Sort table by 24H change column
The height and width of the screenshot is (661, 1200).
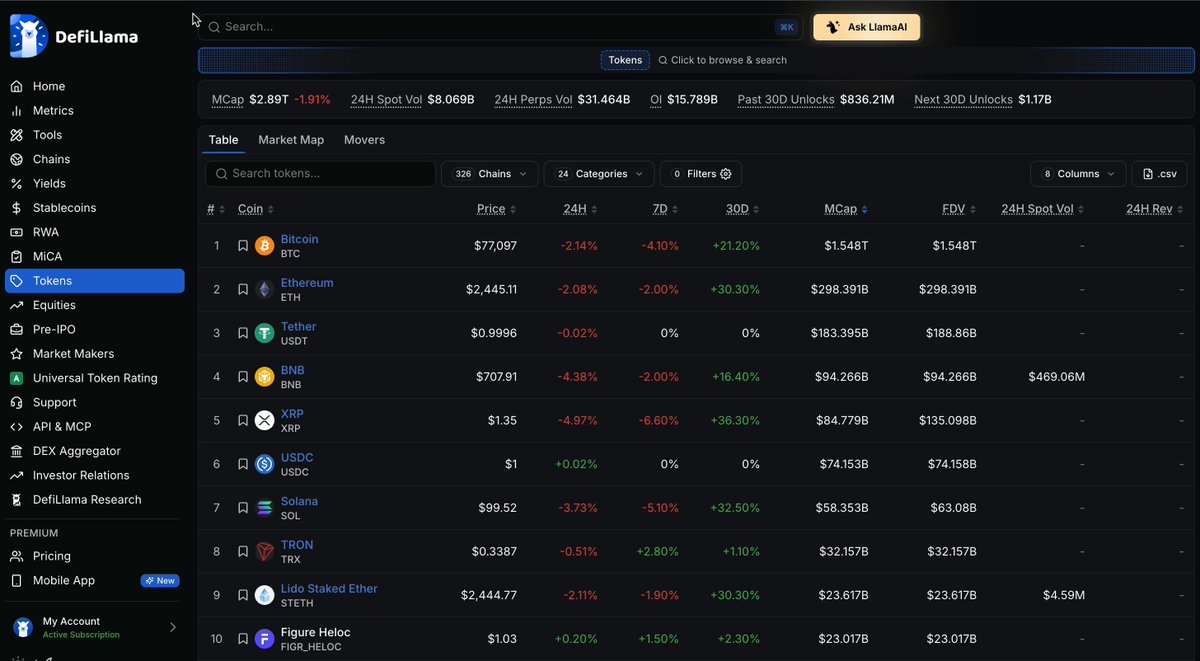pyautogui.click(x=580, y=209)
